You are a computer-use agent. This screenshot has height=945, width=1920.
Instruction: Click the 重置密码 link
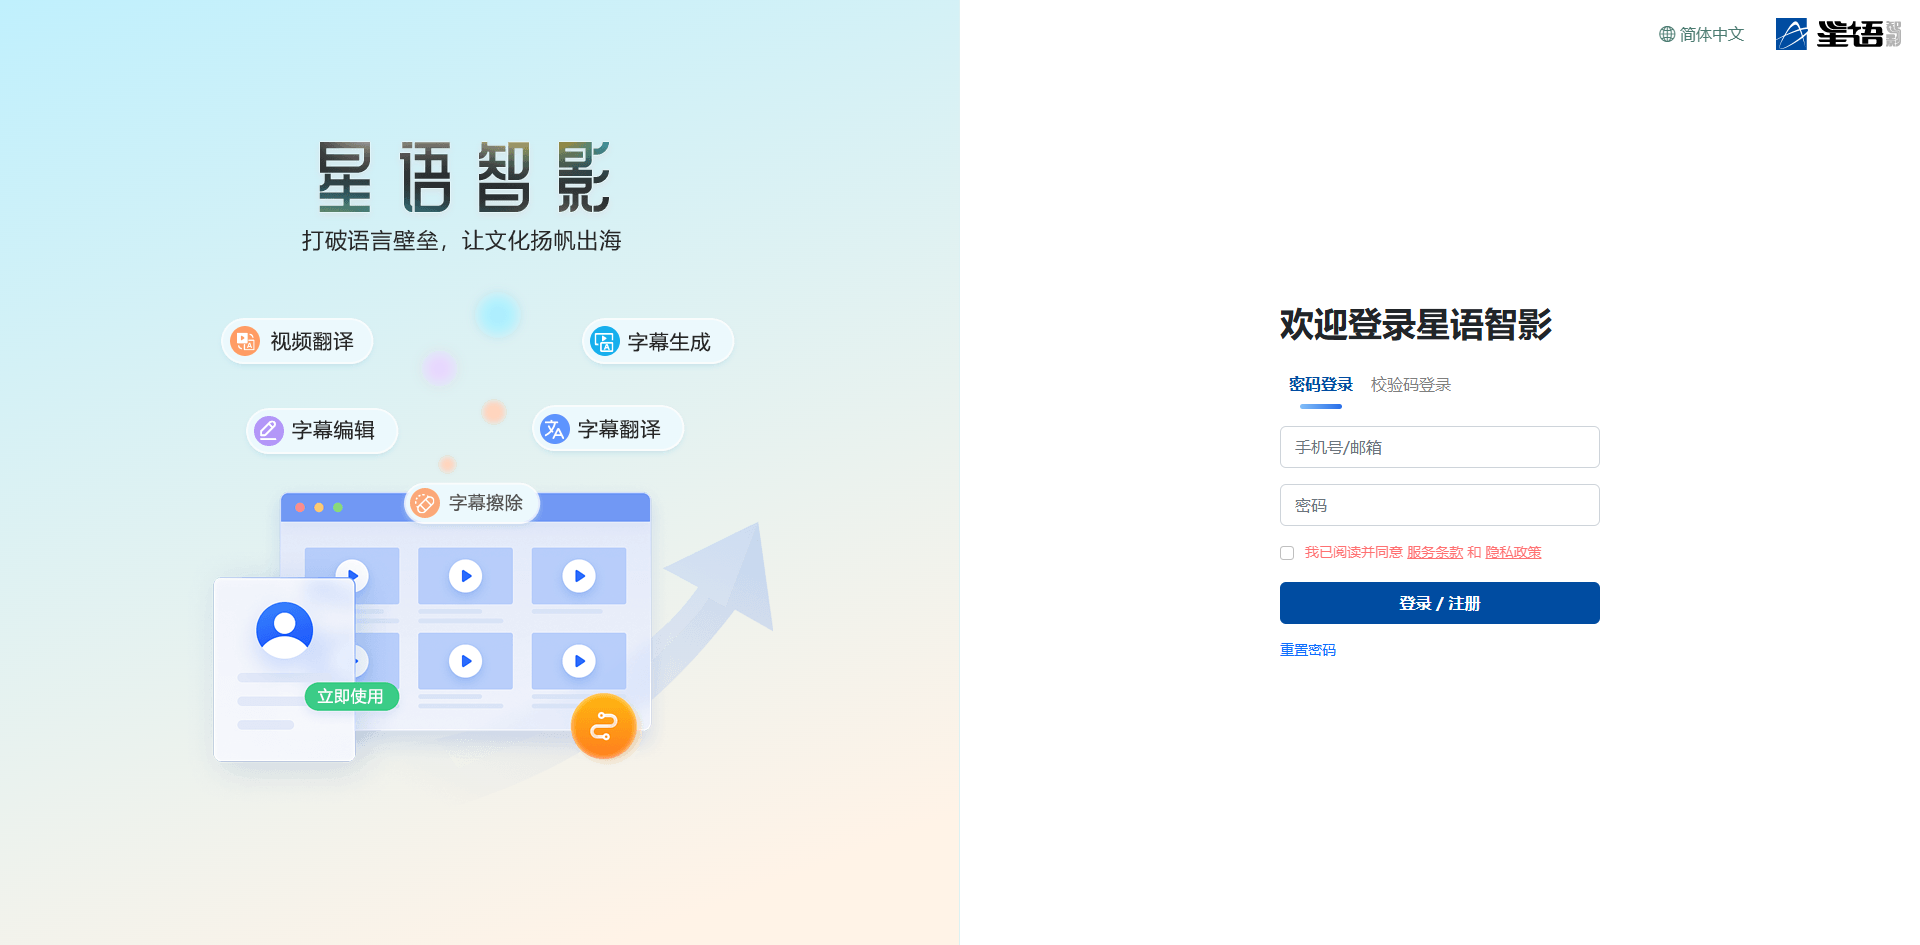point(1308,650)
